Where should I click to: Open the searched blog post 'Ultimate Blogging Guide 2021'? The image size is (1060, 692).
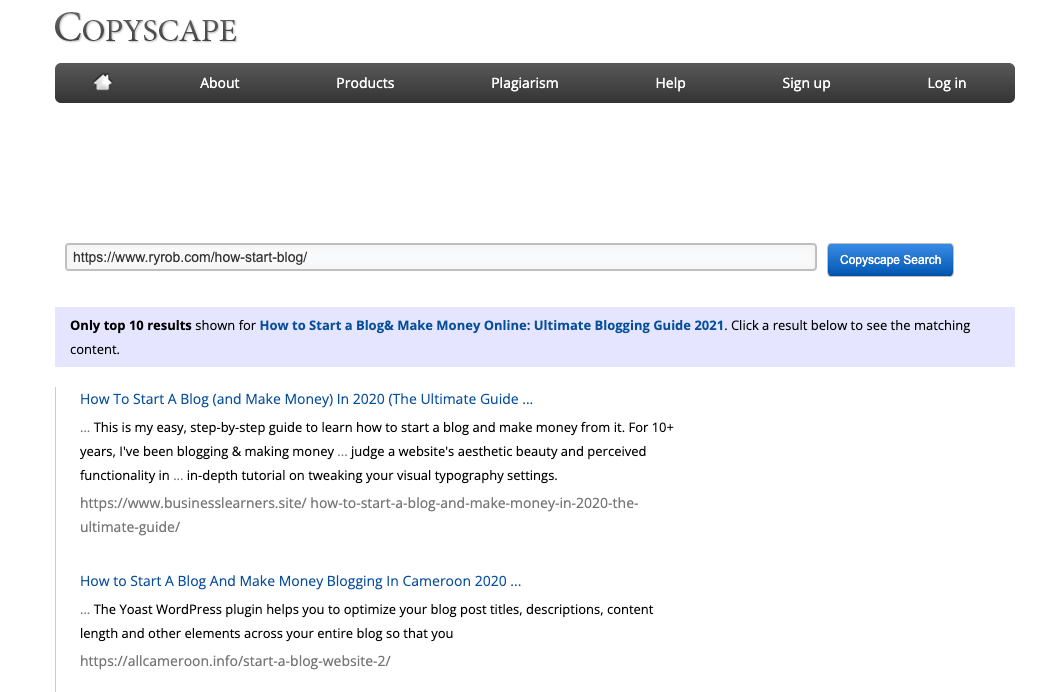click(x=491, y=325)
